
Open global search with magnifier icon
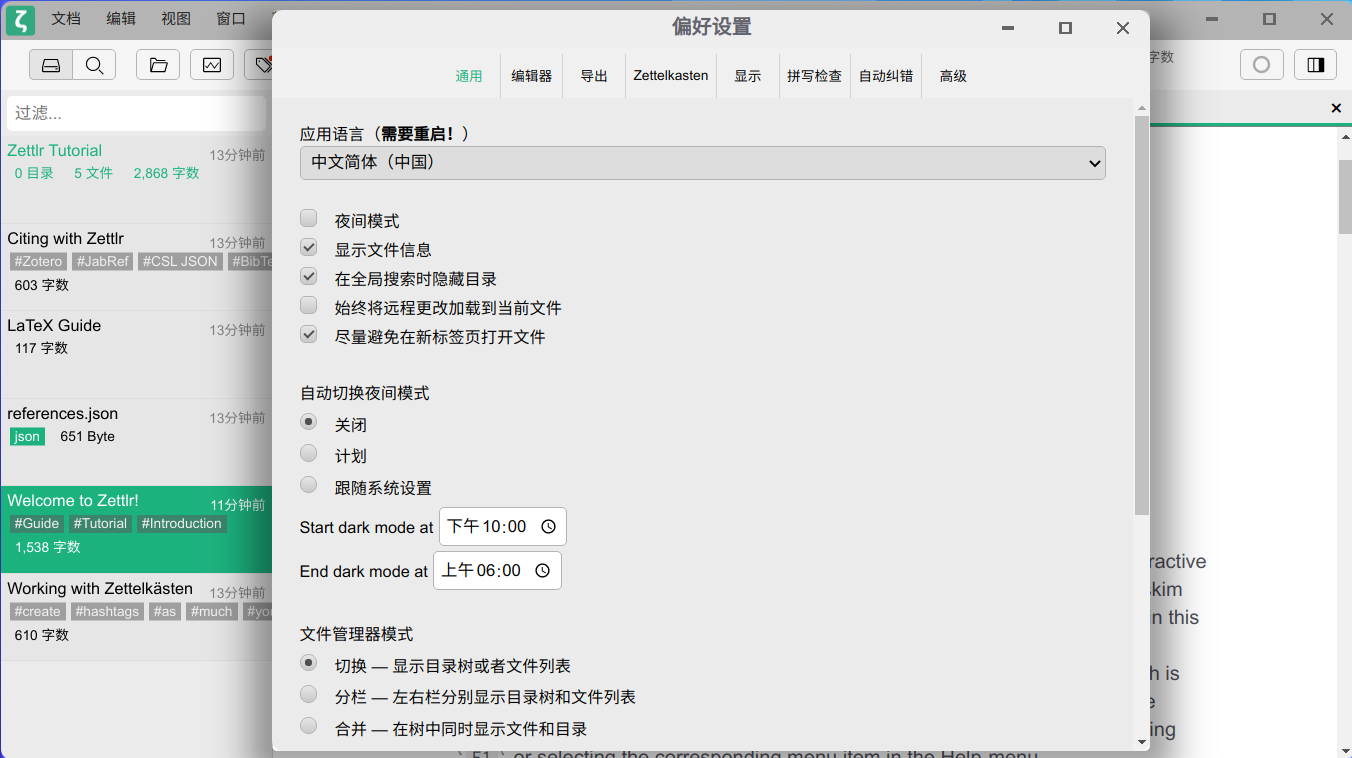click(94, 65)
